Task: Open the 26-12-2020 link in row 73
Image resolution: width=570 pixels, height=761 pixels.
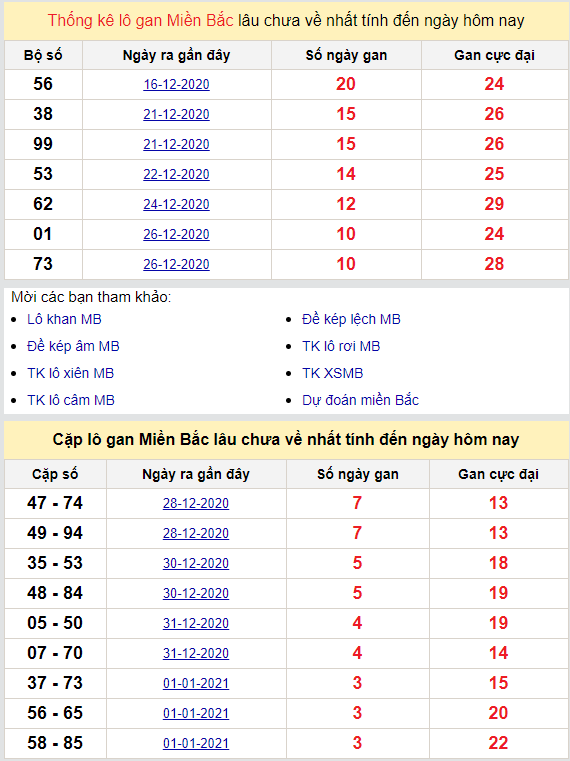Action: click(x=176, y=265)
